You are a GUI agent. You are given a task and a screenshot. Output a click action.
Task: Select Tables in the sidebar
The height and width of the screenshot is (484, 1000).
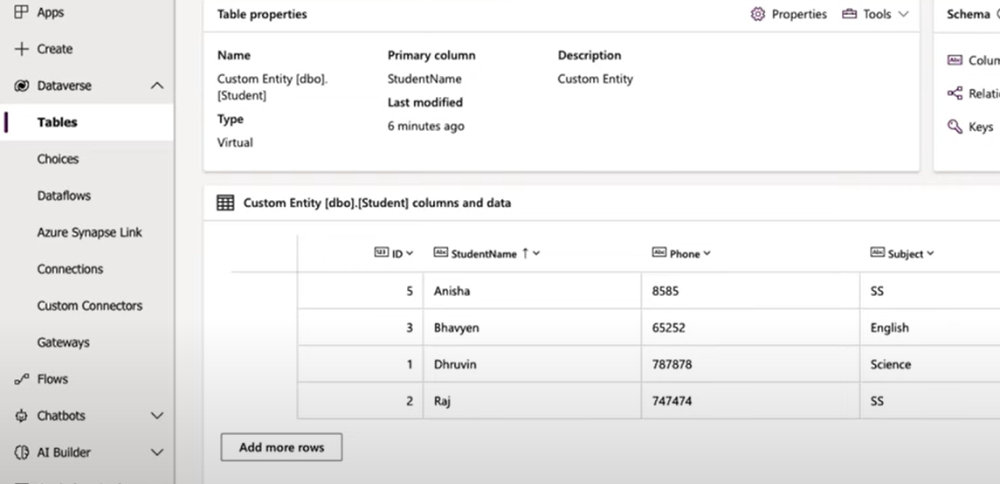click(x=87, y=122)
